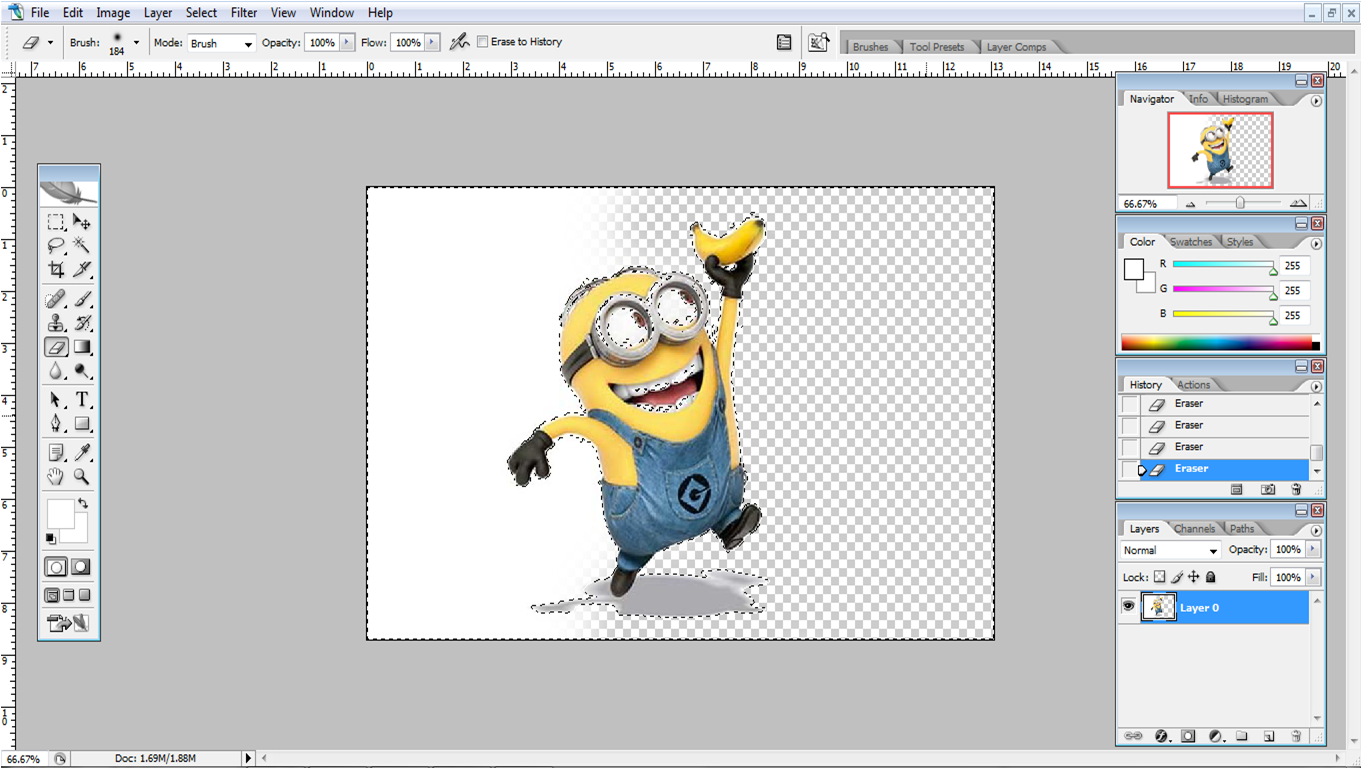The image size is (1362, 769).
Task: Switch to the Channels tab
Action: [1195, 529]
